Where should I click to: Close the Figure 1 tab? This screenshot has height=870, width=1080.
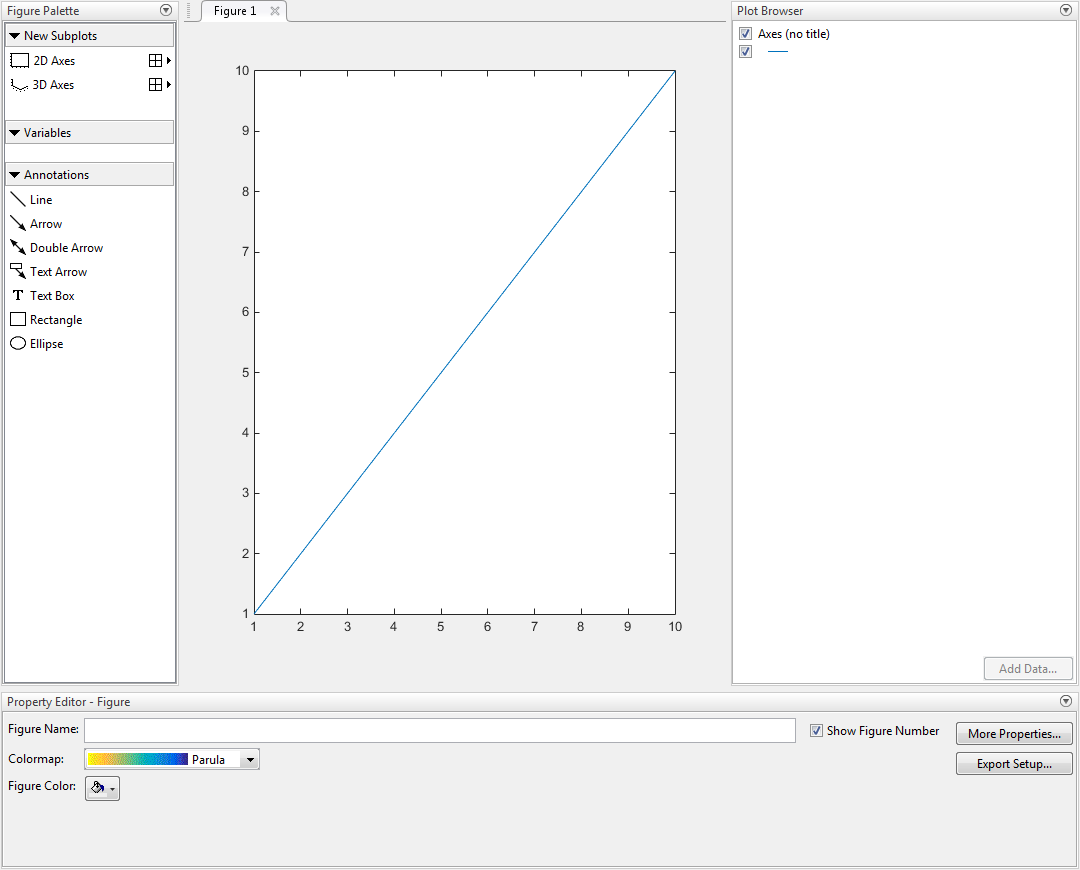pyautogui.click(x=275, y=11)
